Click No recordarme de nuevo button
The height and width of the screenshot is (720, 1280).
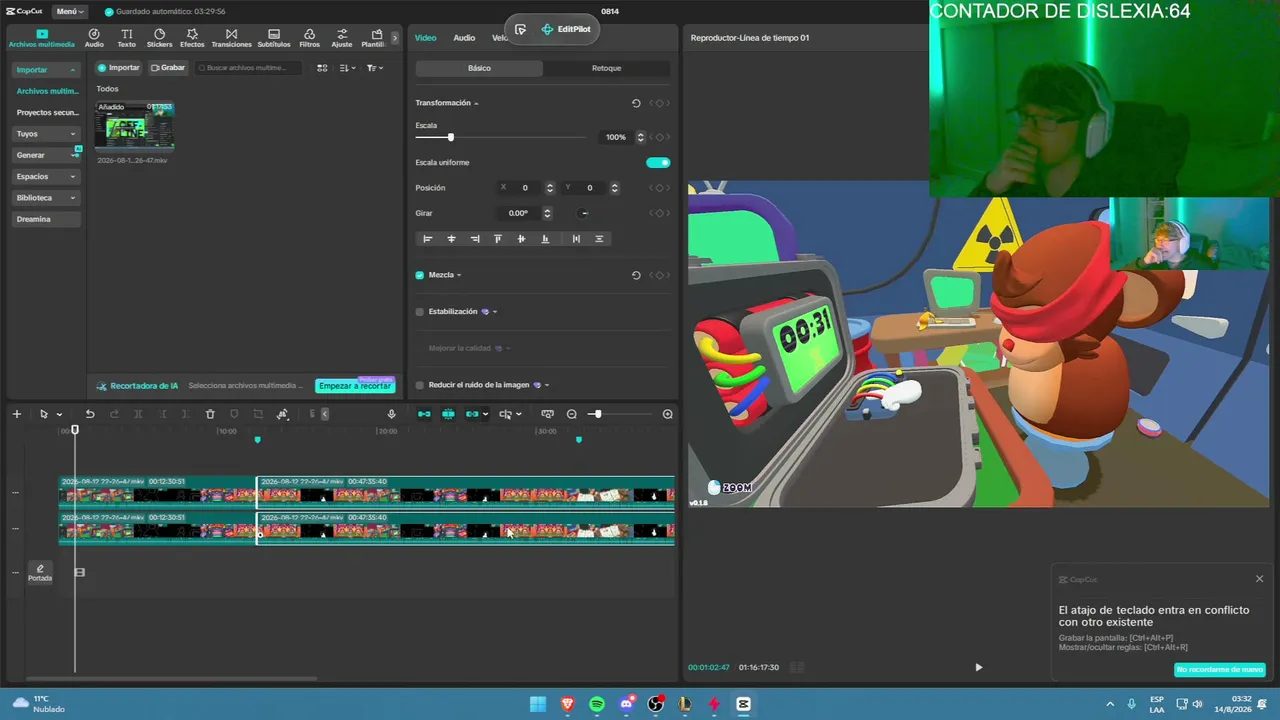[x=1220, y=670]
